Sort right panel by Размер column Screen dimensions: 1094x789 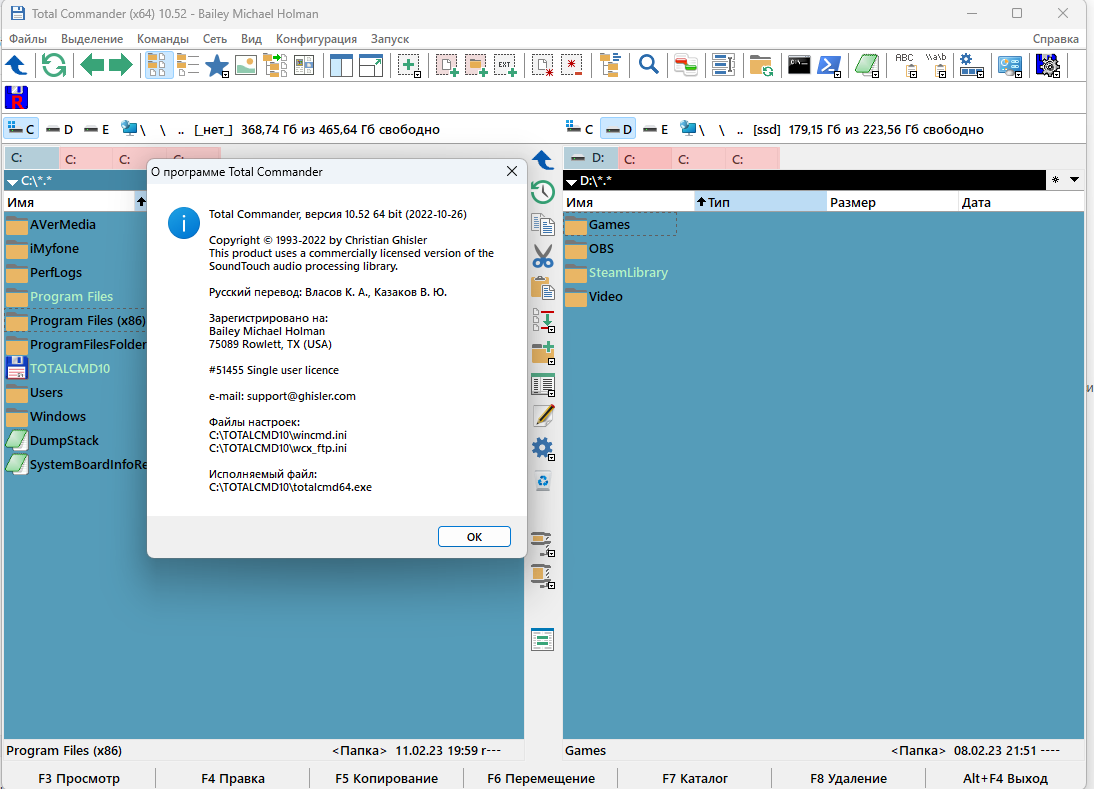tap(892, 202)
